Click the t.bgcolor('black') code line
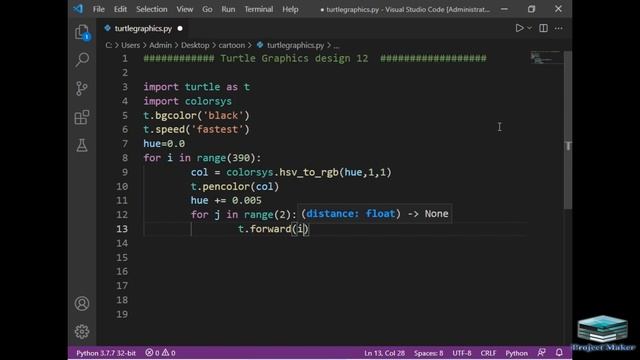Viewport: 640px width, 360px height. pyautogui.click(x=196, y=116)
